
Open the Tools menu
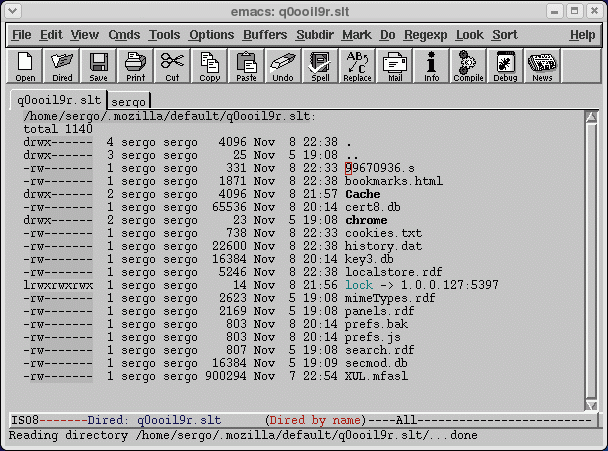[x=164, y=35]
